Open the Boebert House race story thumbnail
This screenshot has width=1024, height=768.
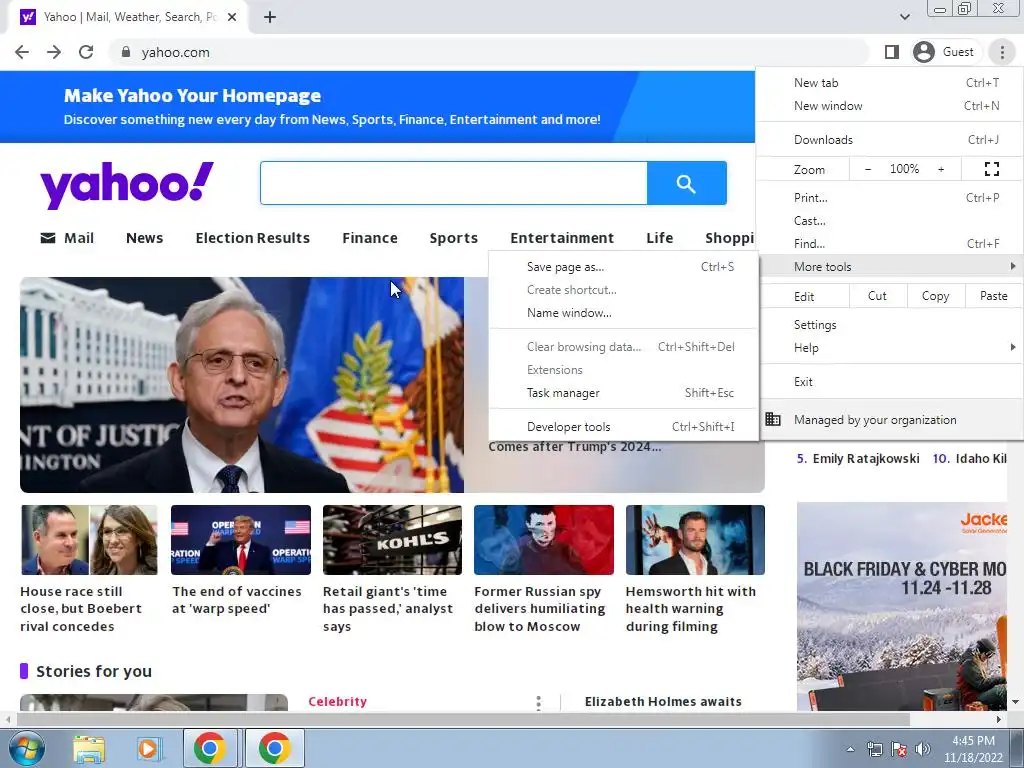(89, 540)
